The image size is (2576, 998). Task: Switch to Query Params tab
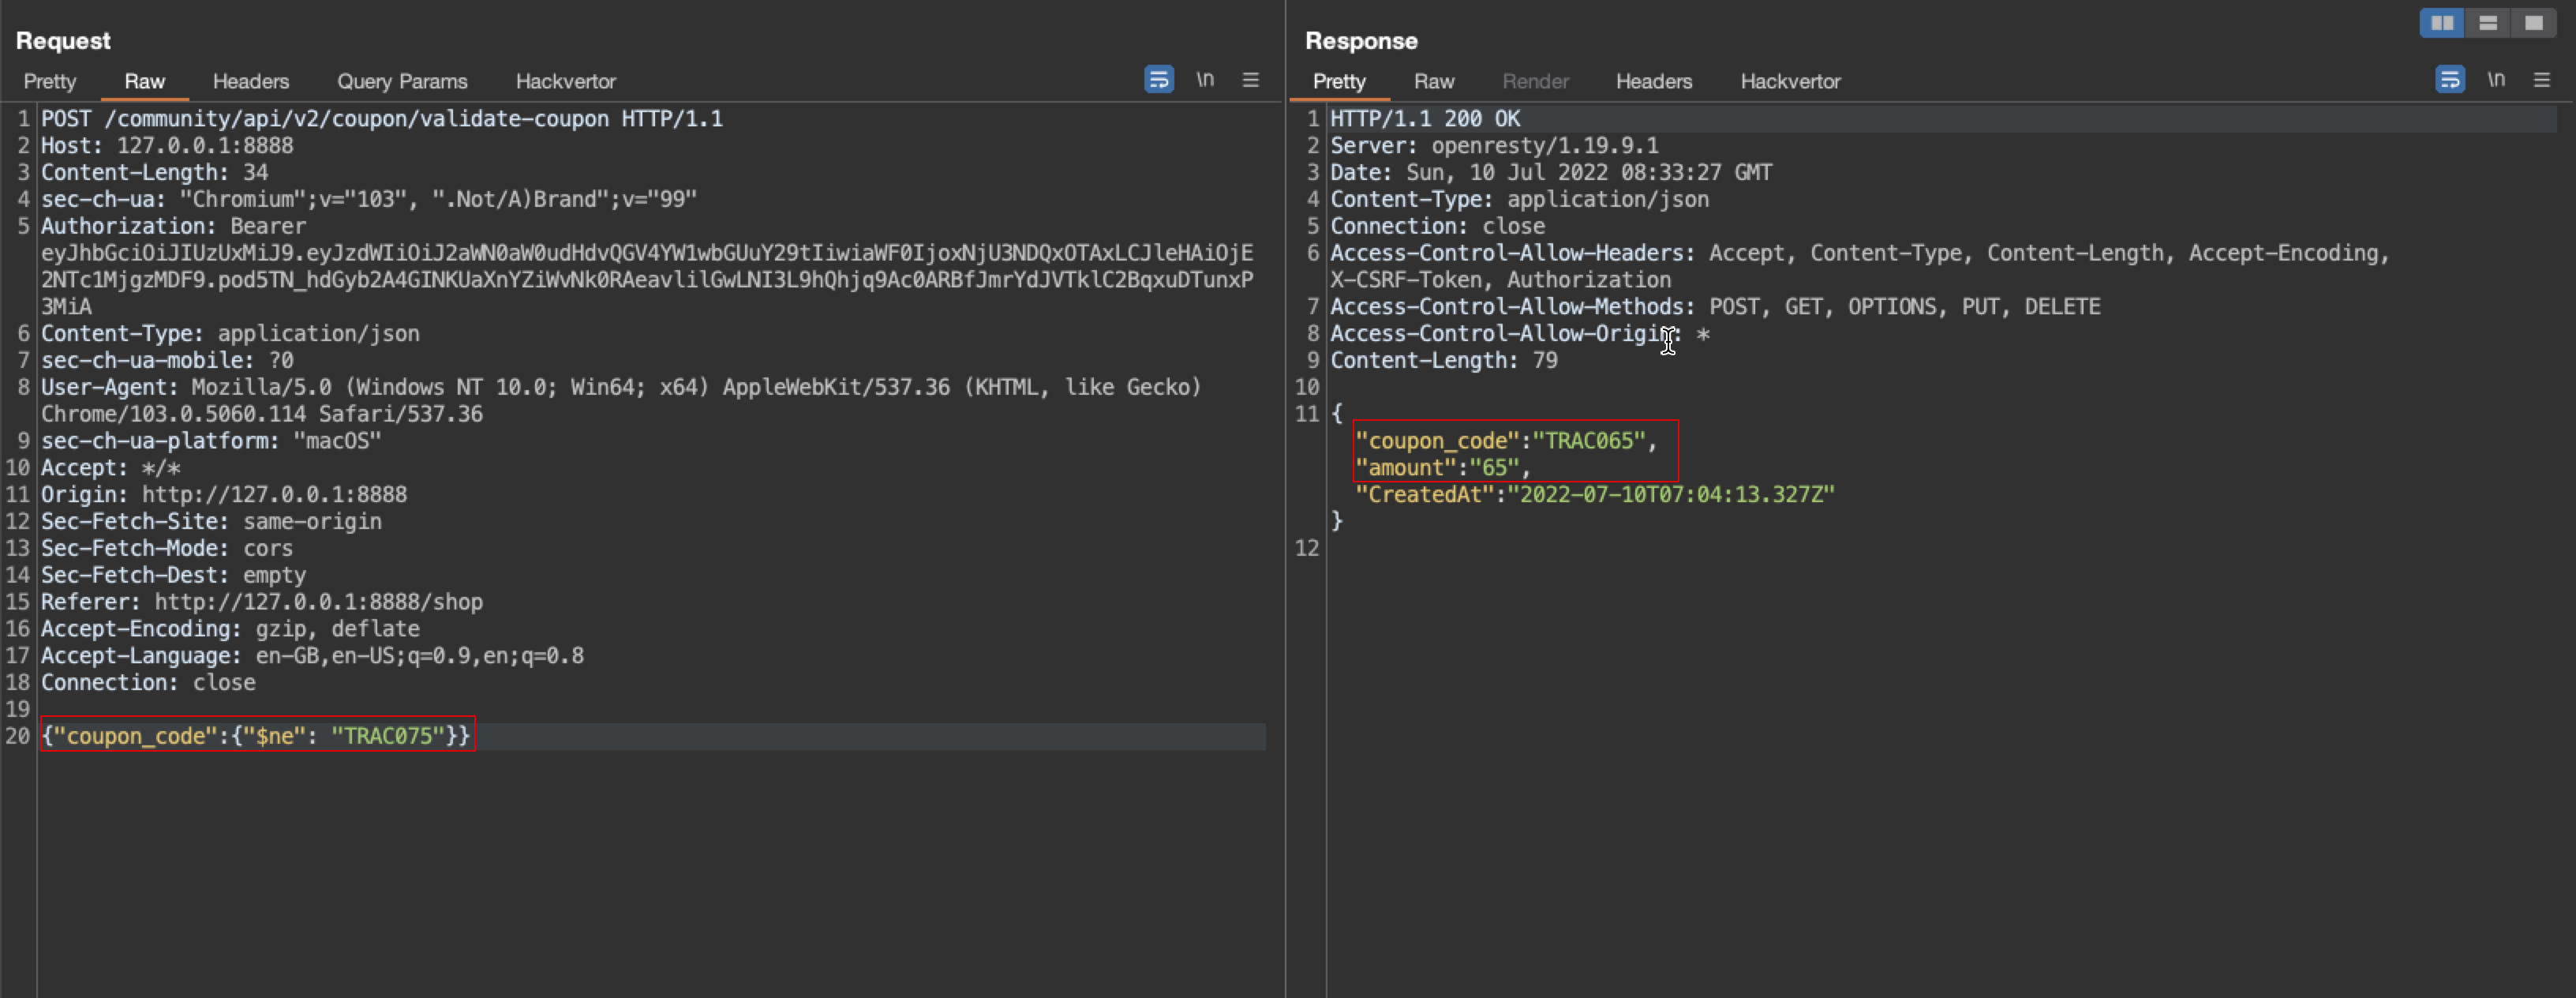401,81
